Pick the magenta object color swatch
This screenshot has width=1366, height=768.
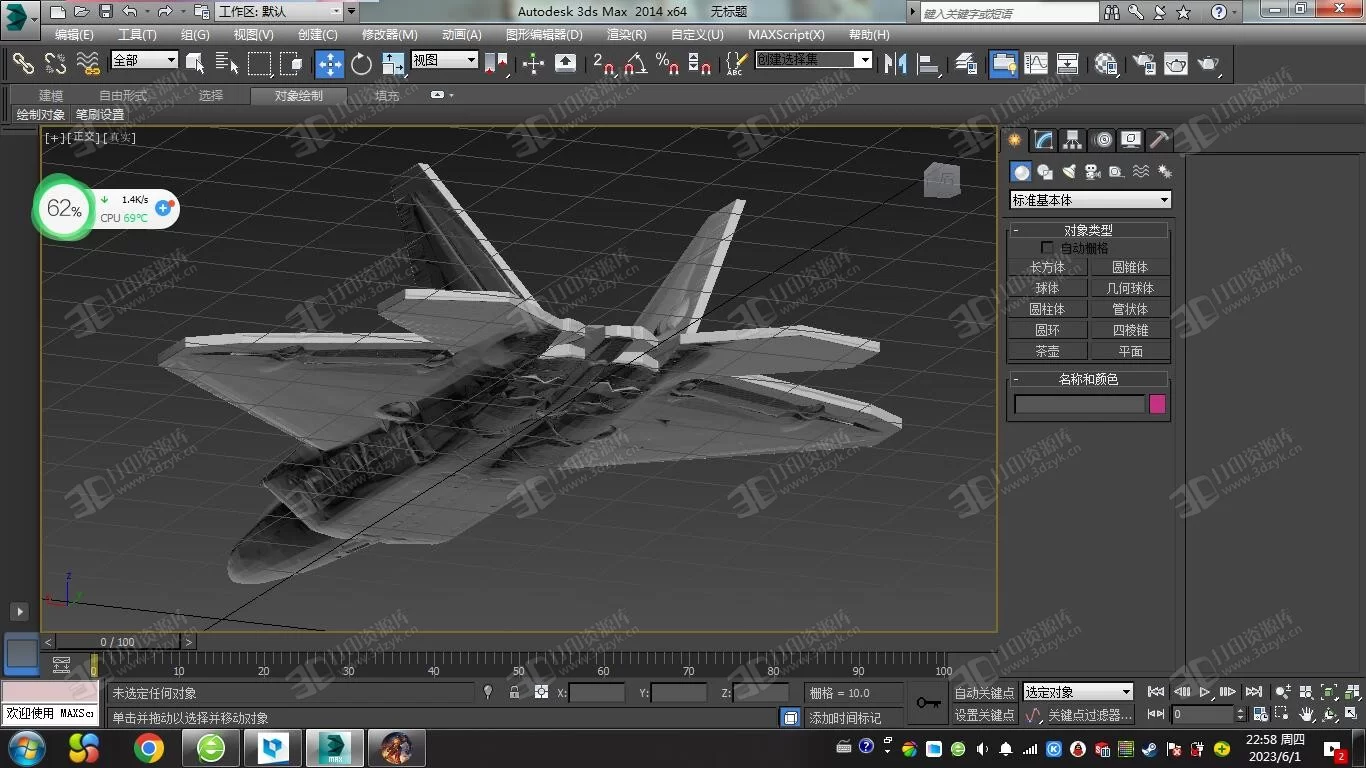[x=1158, y=404]
